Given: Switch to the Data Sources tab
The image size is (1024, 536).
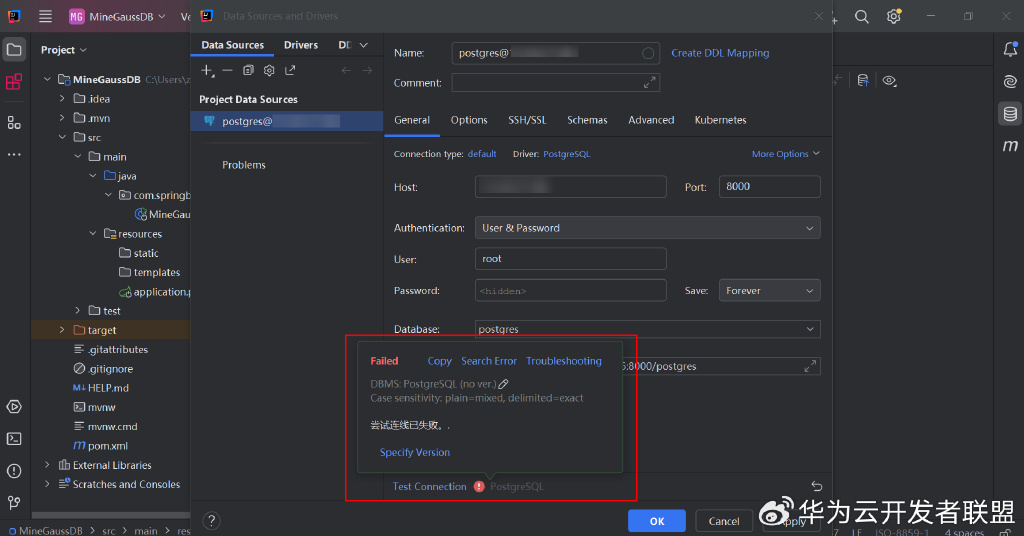Looking at the screenshot, I should click(232, 45).
